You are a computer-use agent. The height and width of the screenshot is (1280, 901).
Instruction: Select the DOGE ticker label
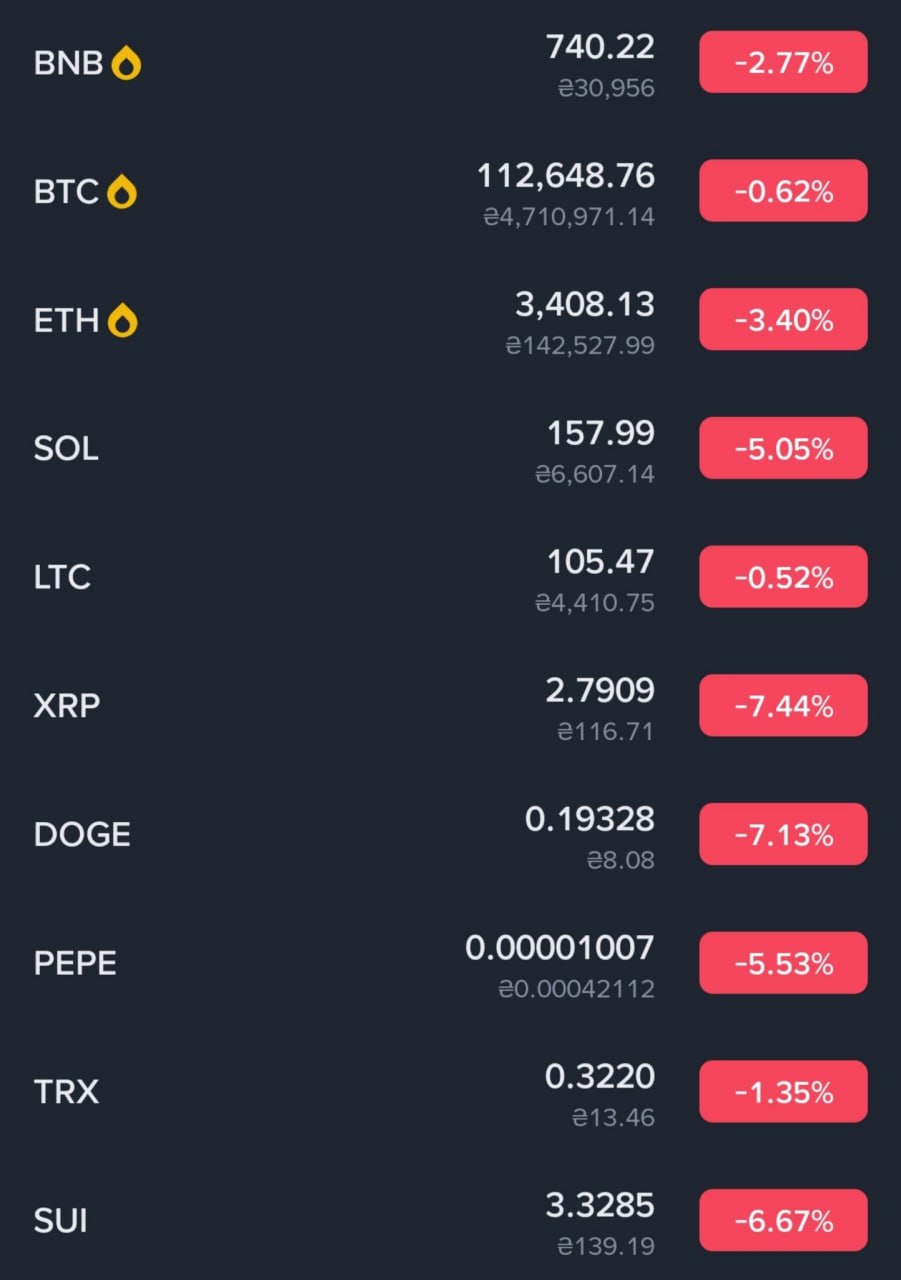coord(82,835)
